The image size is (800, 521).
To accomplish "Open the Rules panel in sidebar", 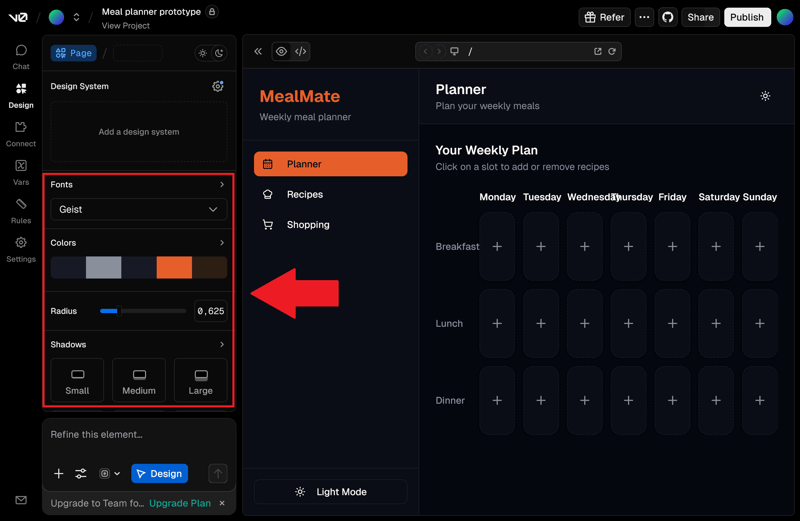I will pyautogui.click(x=21, y=210).
